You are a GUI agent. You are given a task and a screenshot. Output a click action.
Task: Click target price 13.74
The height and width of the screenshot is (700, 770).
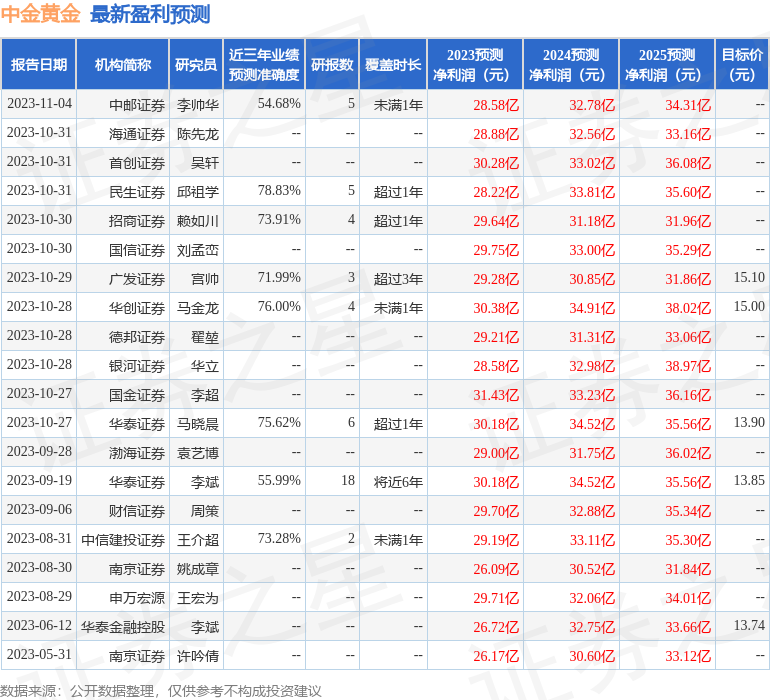[x=749, y=625]
